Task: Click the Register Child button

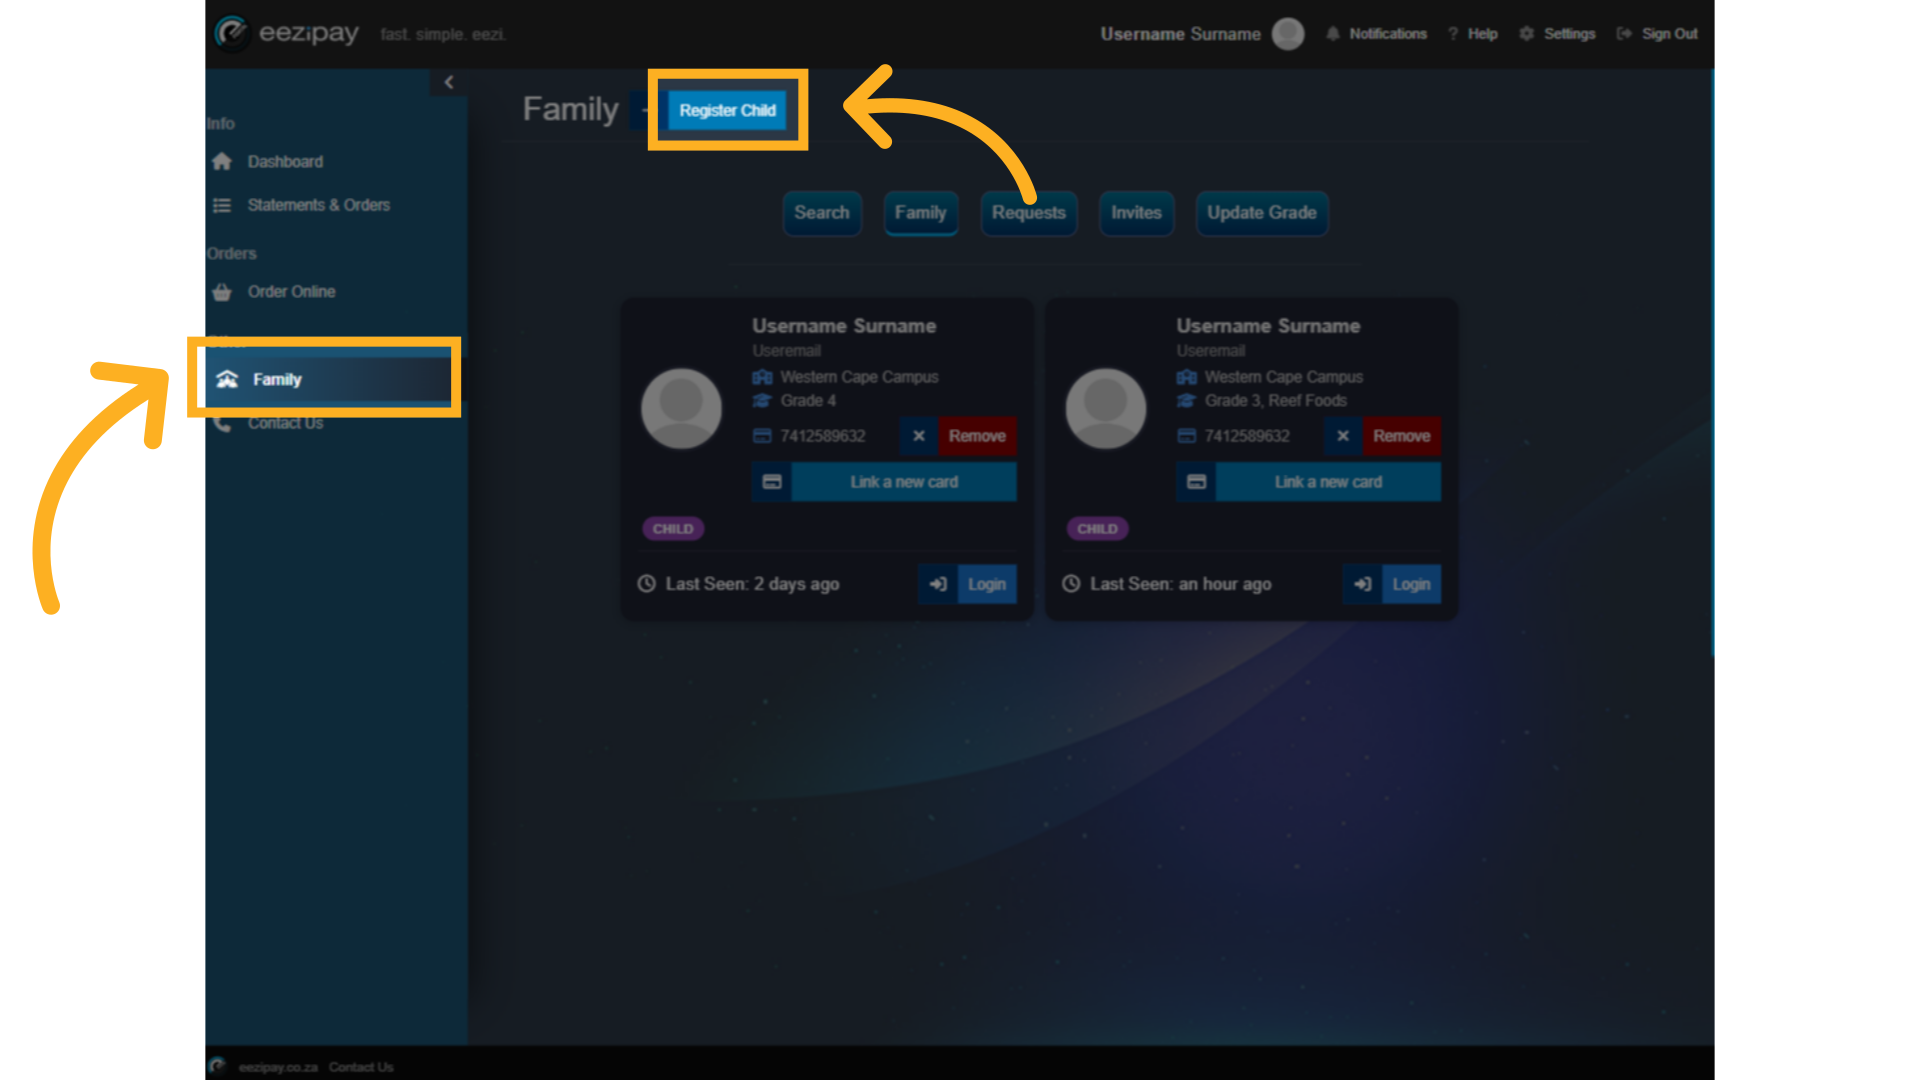Action: pos(728,110)
